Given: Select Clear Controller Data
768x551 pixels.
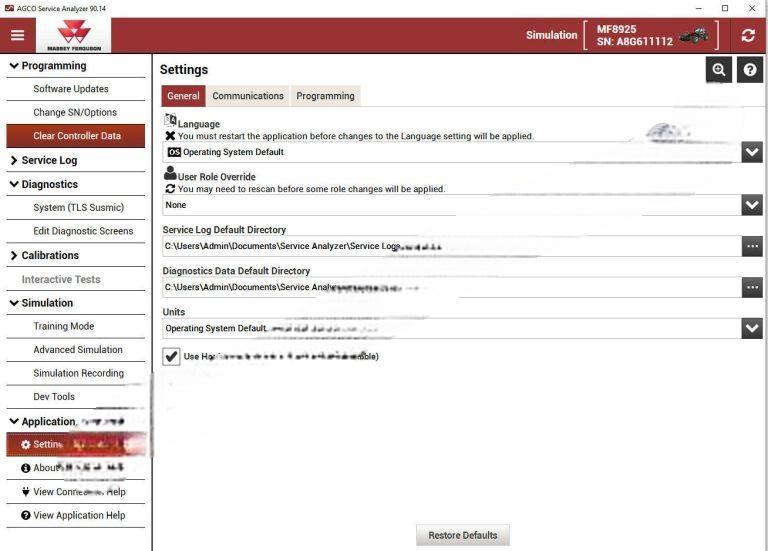Looking at the screenshot, I should point(76,136).
